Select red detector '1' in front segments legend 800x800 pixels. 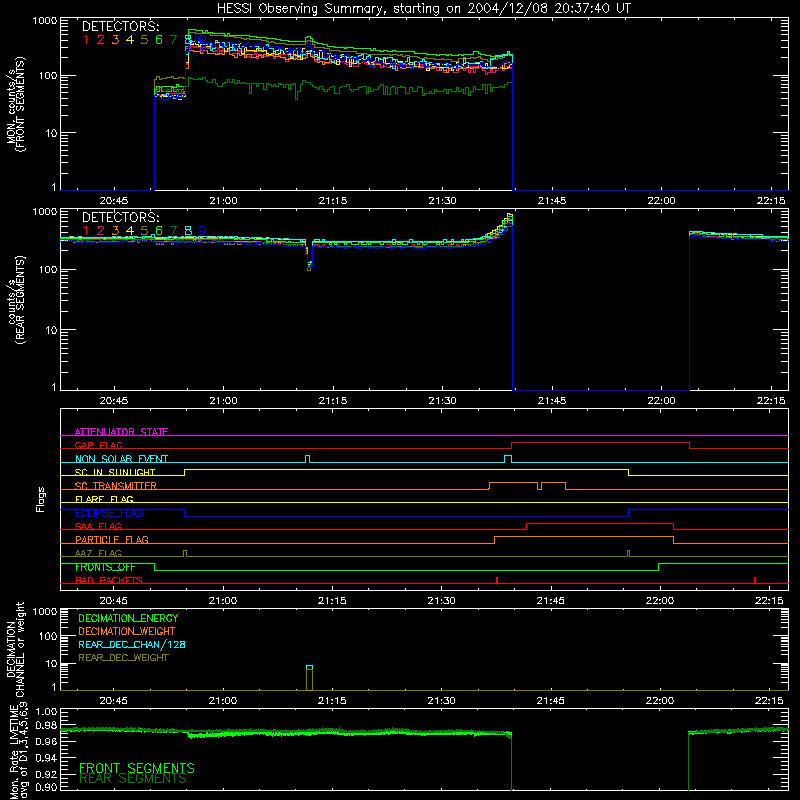pos(86,40)
